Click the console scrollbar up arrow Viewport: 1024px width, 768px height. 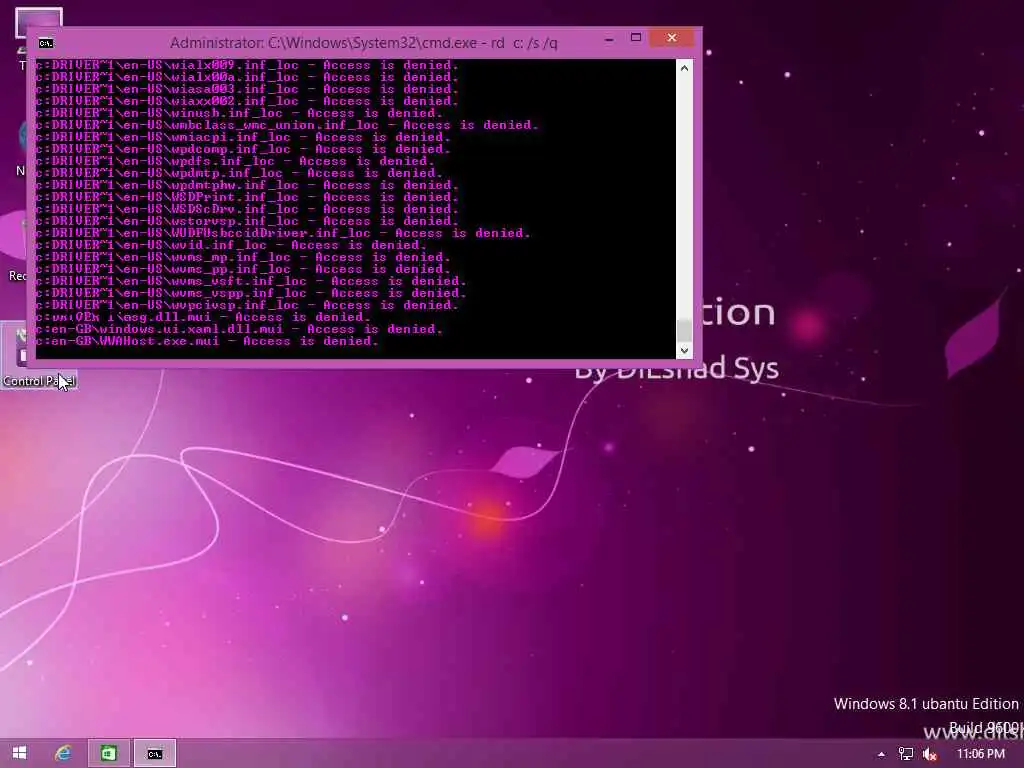pyautogui.click(x=684, y=68)
